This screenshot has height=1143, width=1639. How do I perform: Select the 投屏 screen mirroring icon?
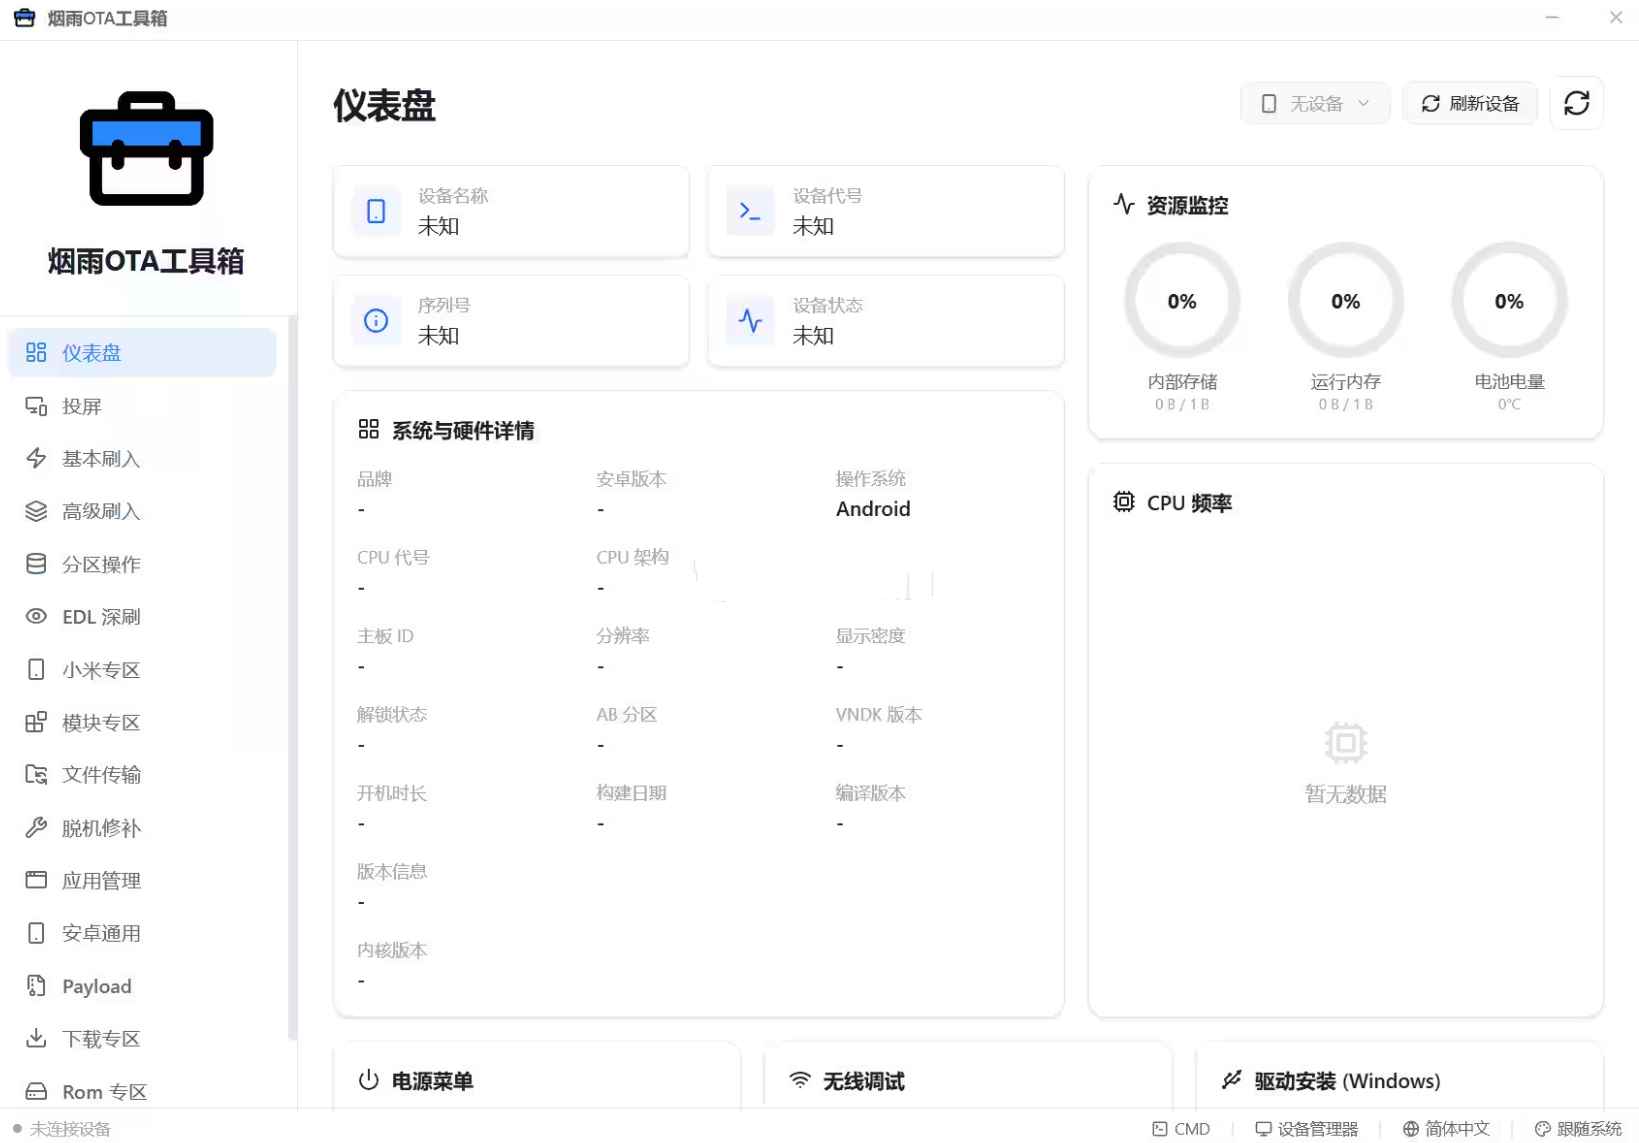pos(36,405)
